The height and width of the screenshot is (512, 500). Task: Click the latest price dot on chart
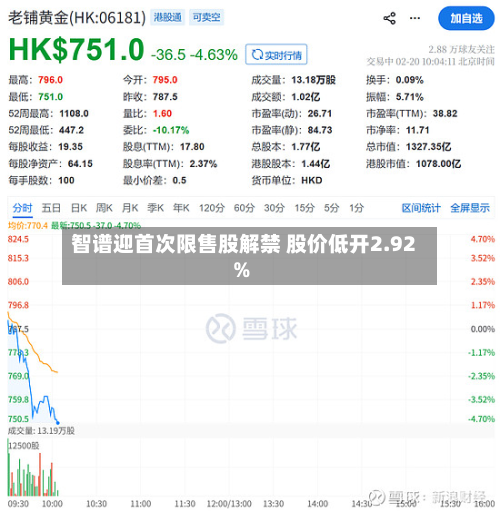(58, 423)
